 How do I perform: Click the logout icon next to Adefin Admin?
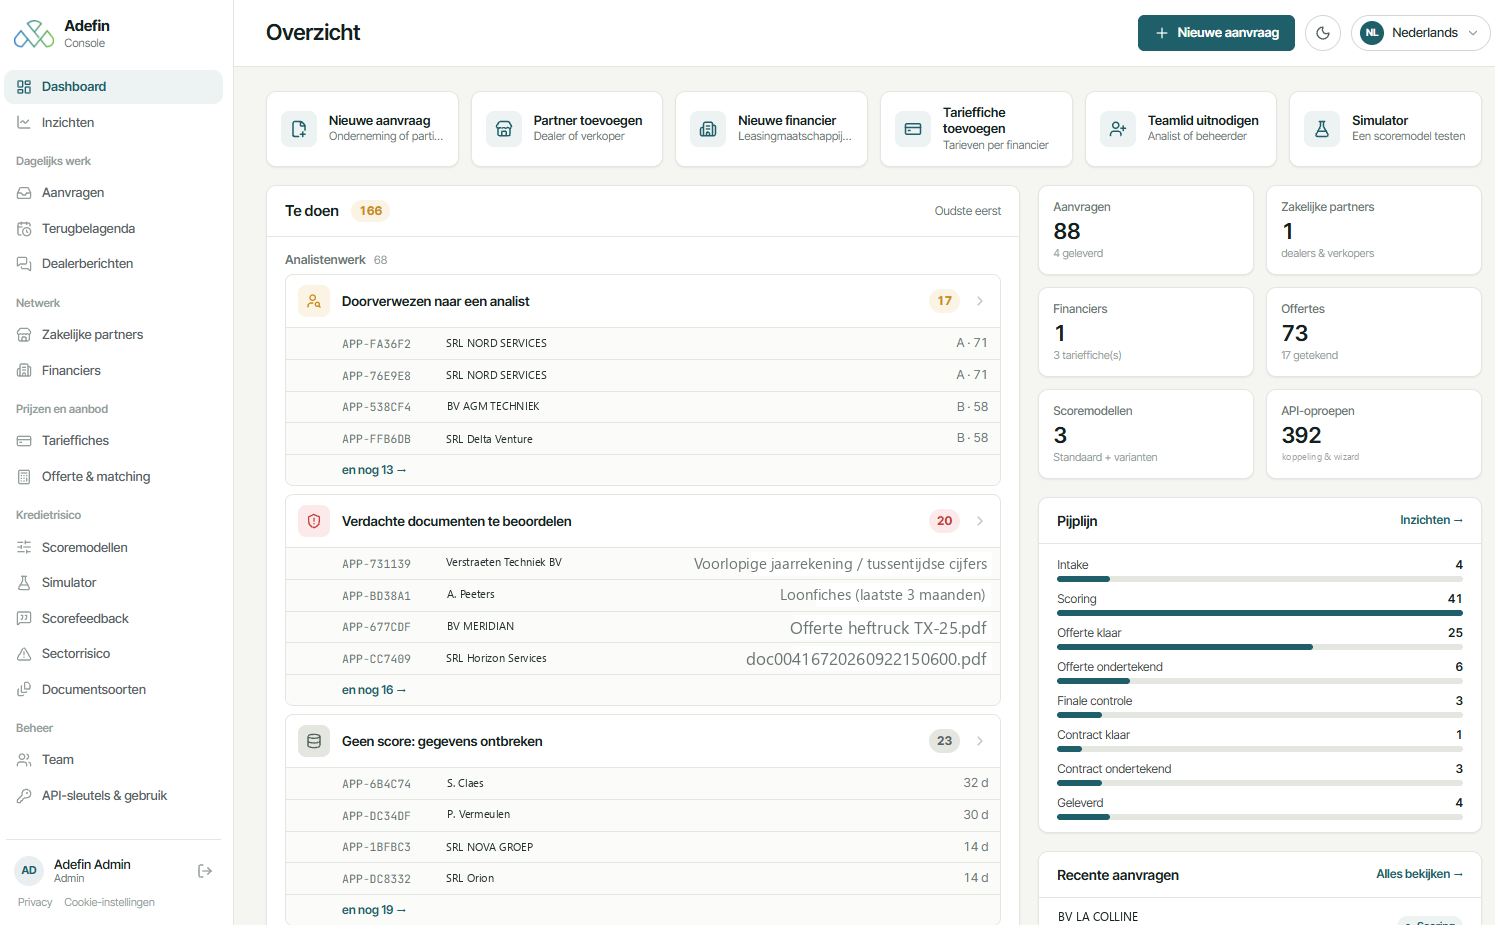click(x=205, y=871)
